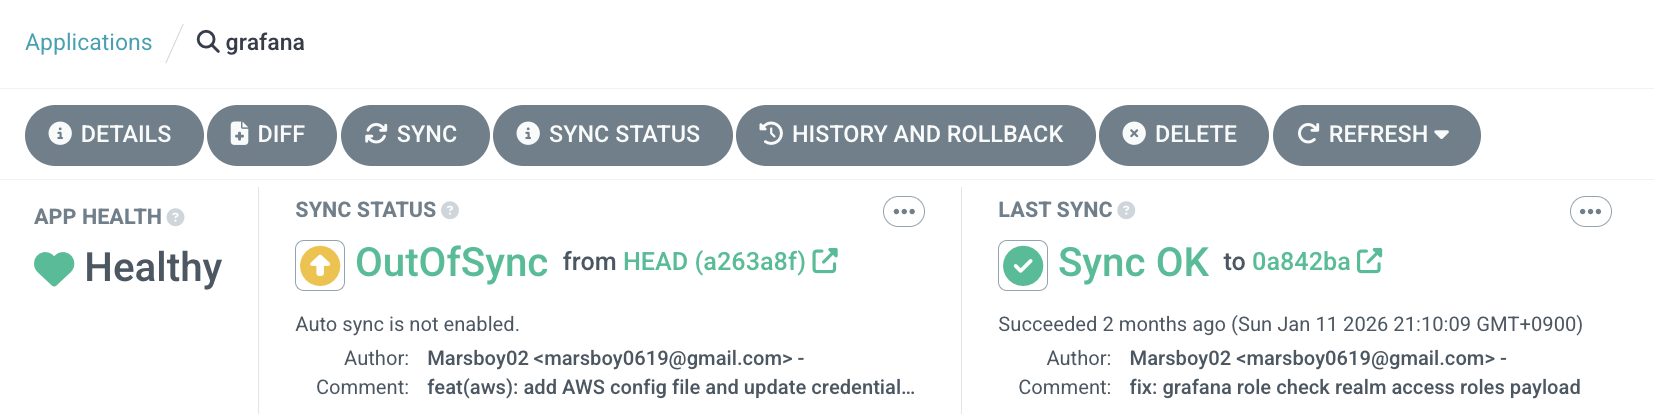Open Sync Status panel three-dot menu

(904, 212)
